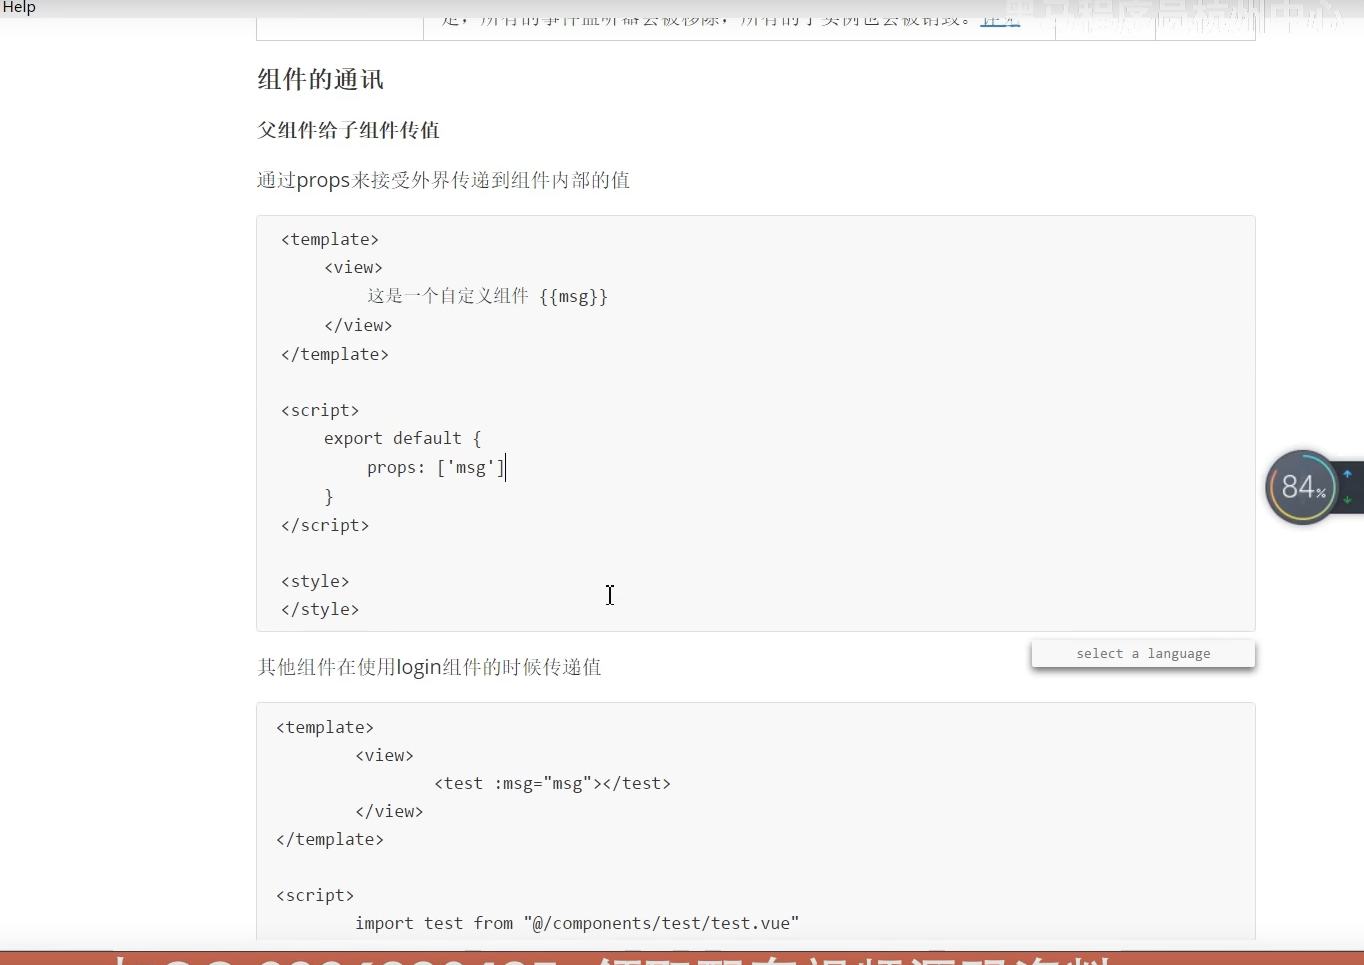Viewport: 1364px width, 965px height.
Task: Click the code line 'export default {'
Action: pos(402,438)
